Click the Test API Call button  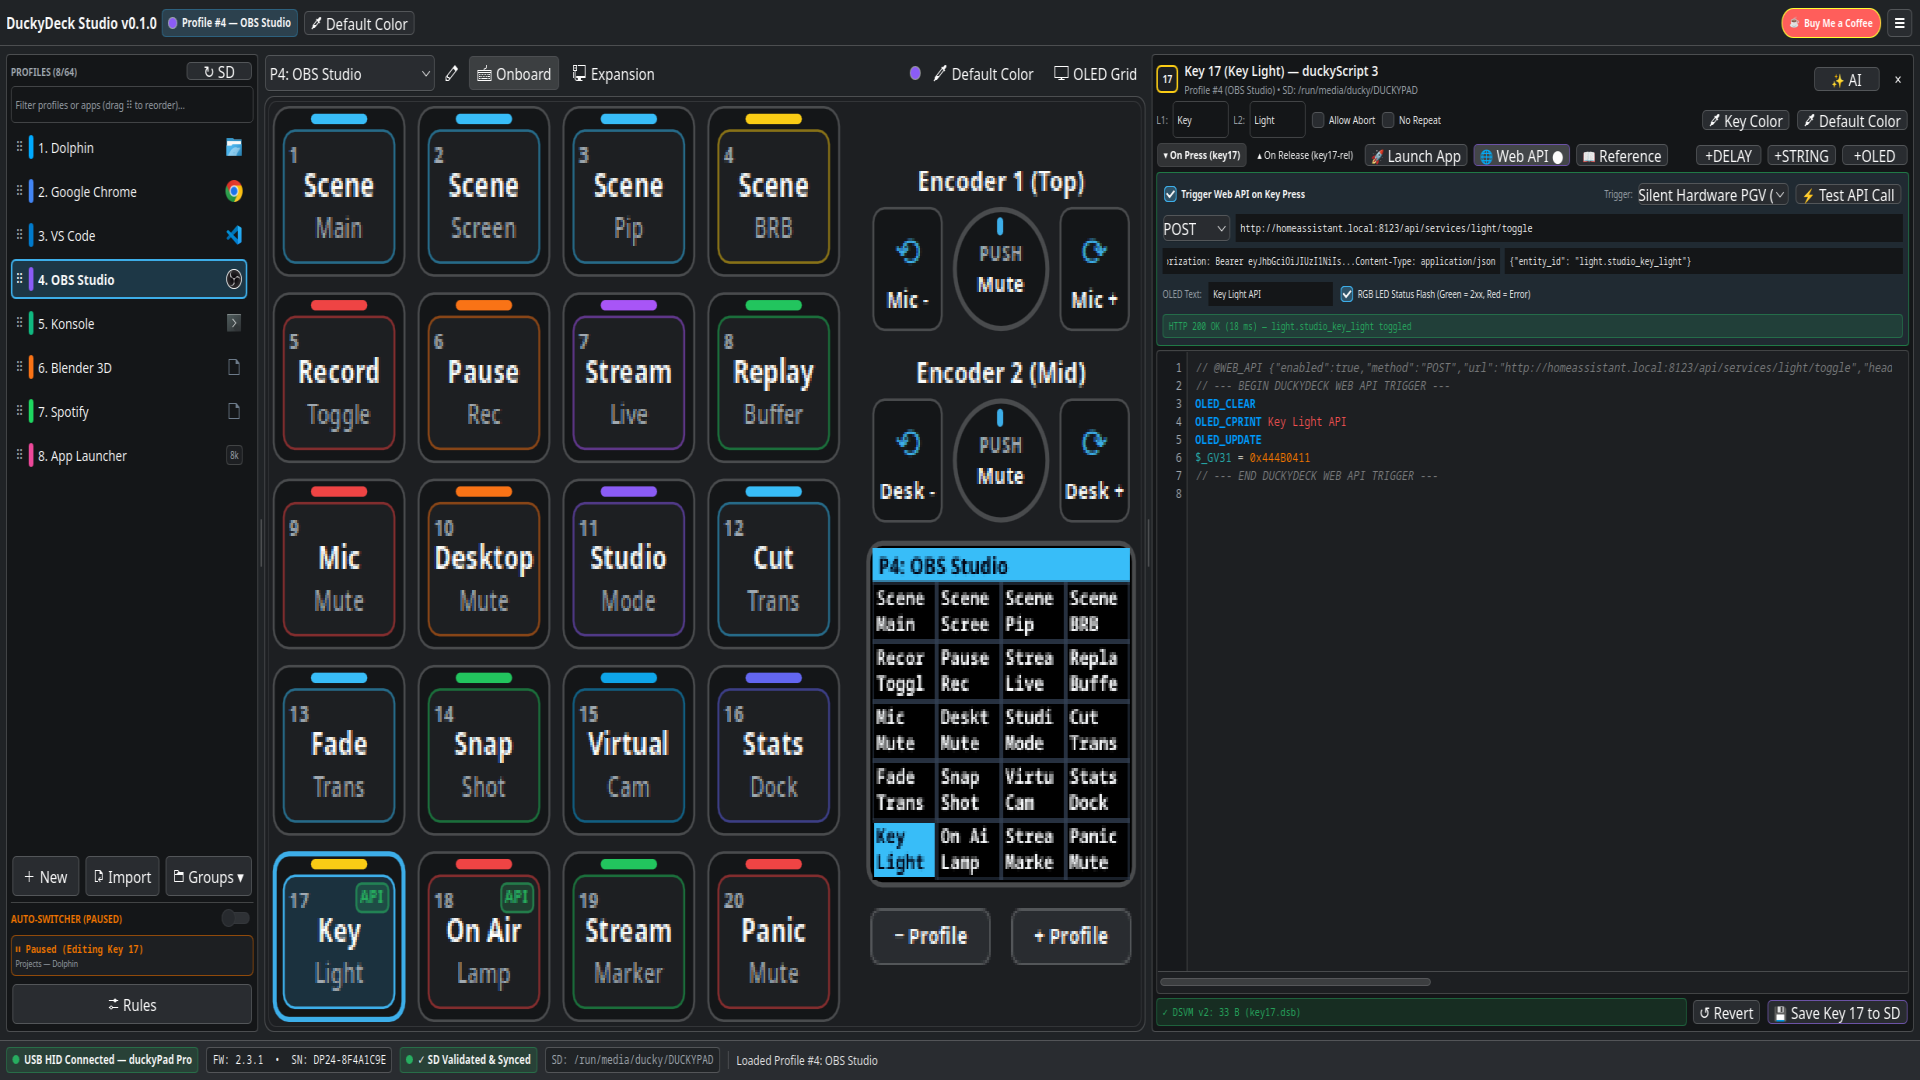coord(1848,195)
